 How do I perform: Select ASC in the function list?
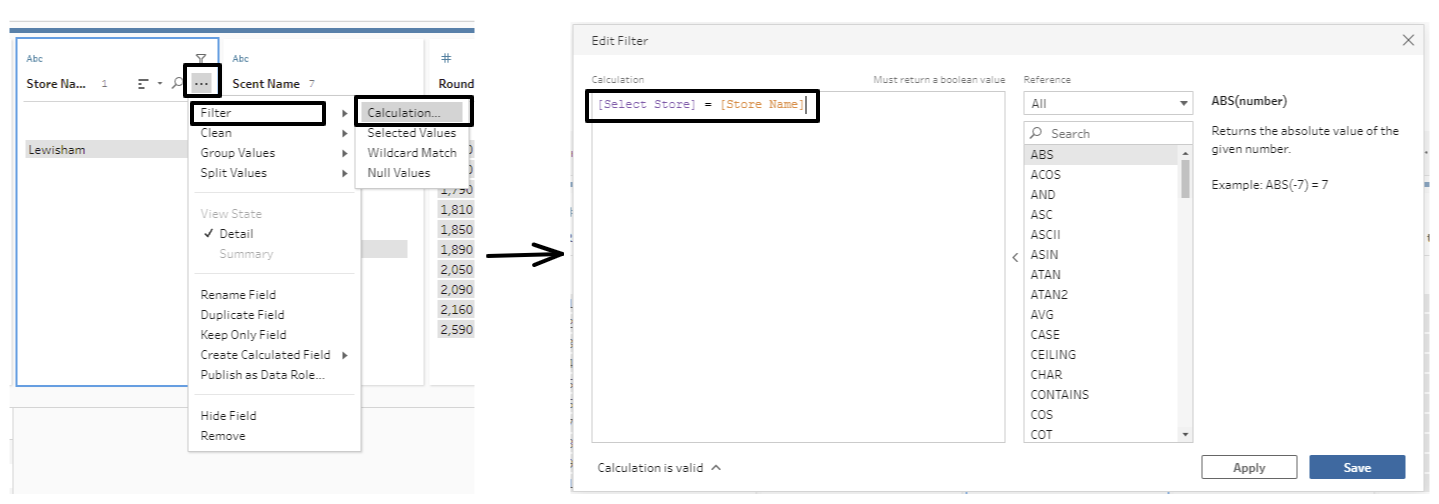tap(1102, 215)
